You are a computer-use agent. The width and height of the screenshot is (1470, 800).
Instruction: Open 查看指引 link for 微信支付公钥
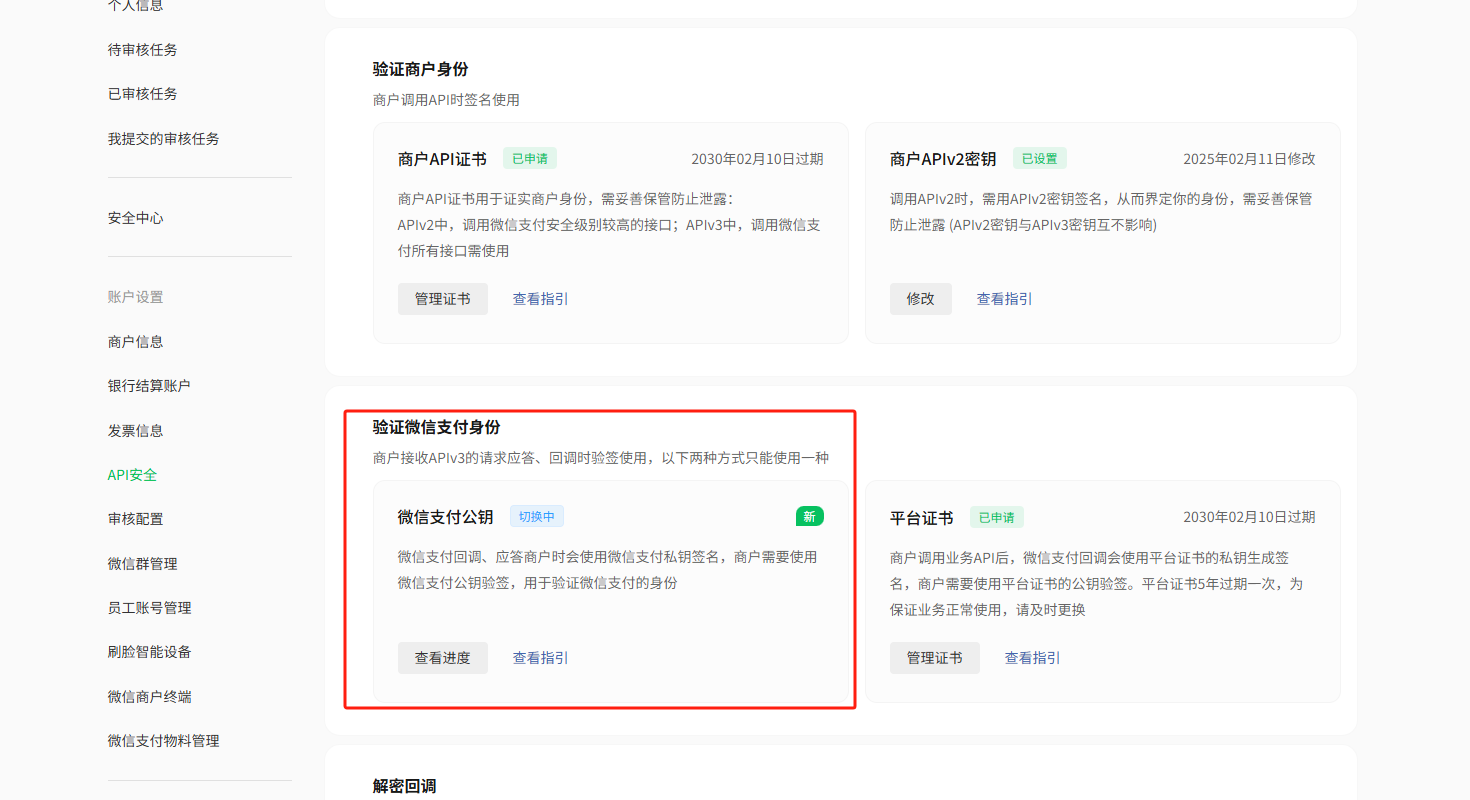(x=540, y=658)
